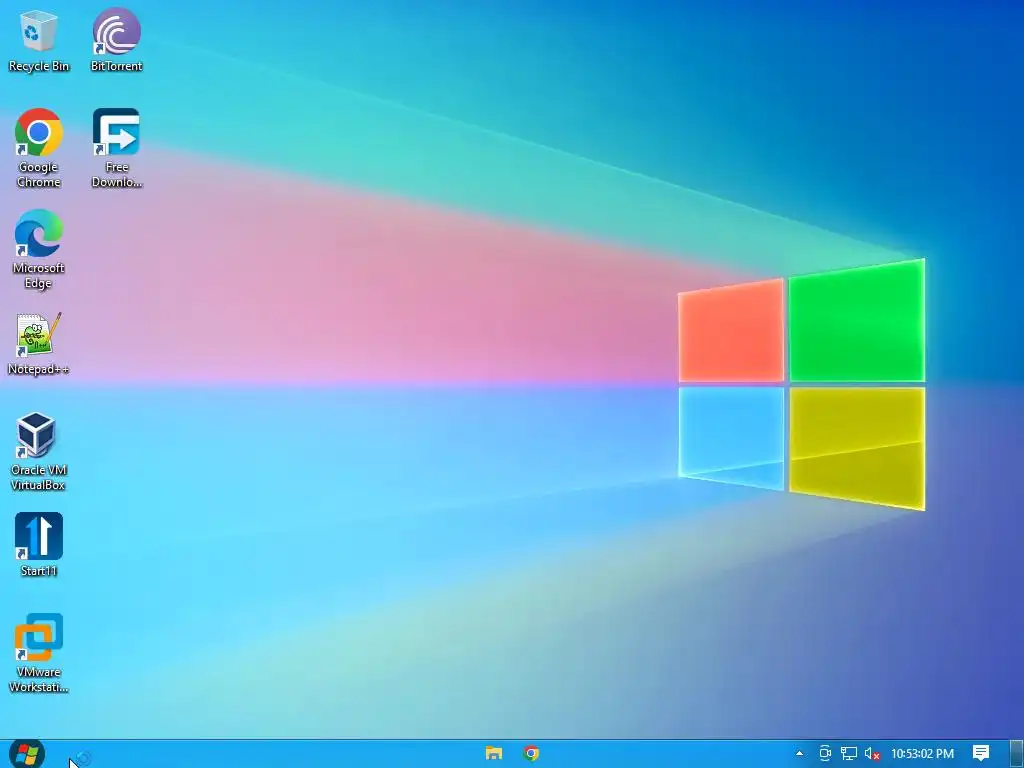Image resolution: width=1024 pixels, height=768 pixels.
Task: Click the muted volume tray icon
Action: tap(872, 754)
